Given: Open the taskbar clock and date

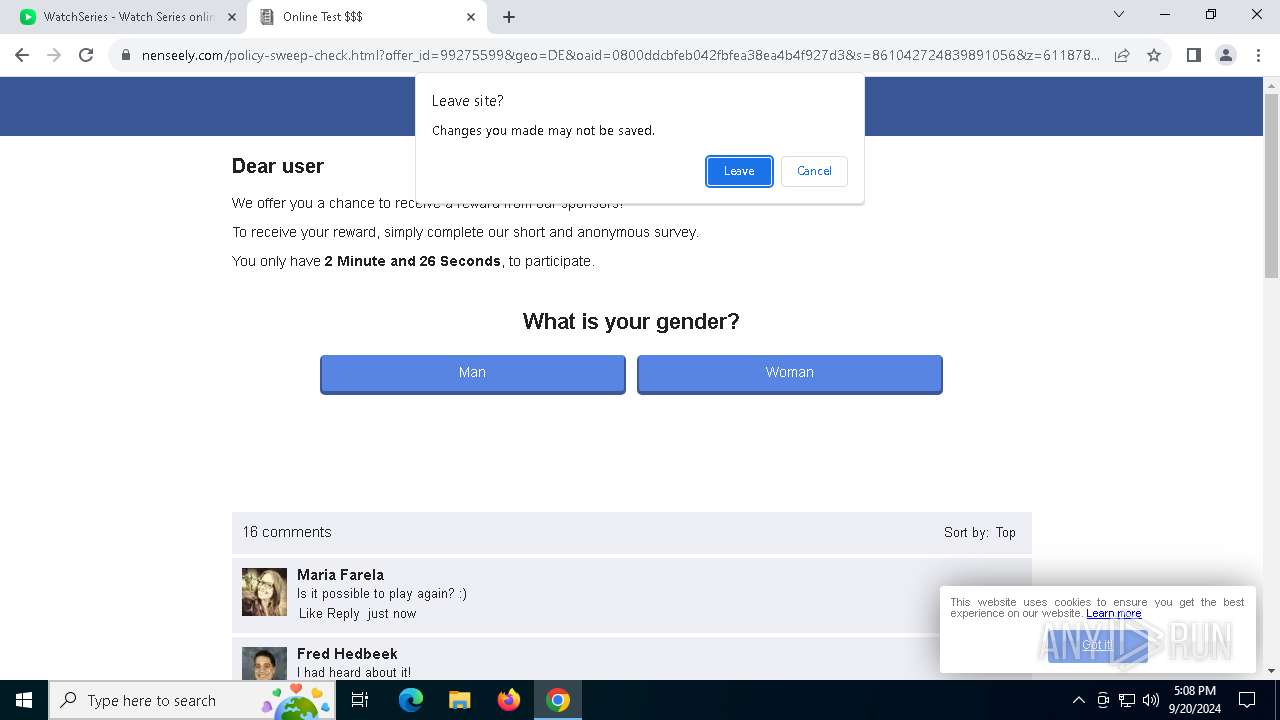Looking at the screenshot, I should (1195, 700).
